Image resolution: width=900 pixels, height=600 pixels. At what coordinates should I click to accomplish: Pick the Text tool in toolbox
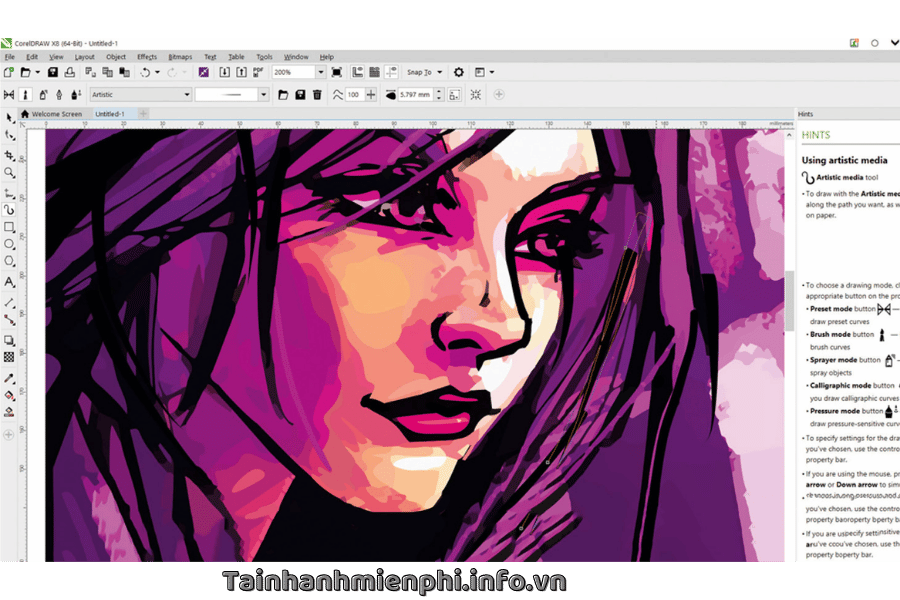pos(9,282)
